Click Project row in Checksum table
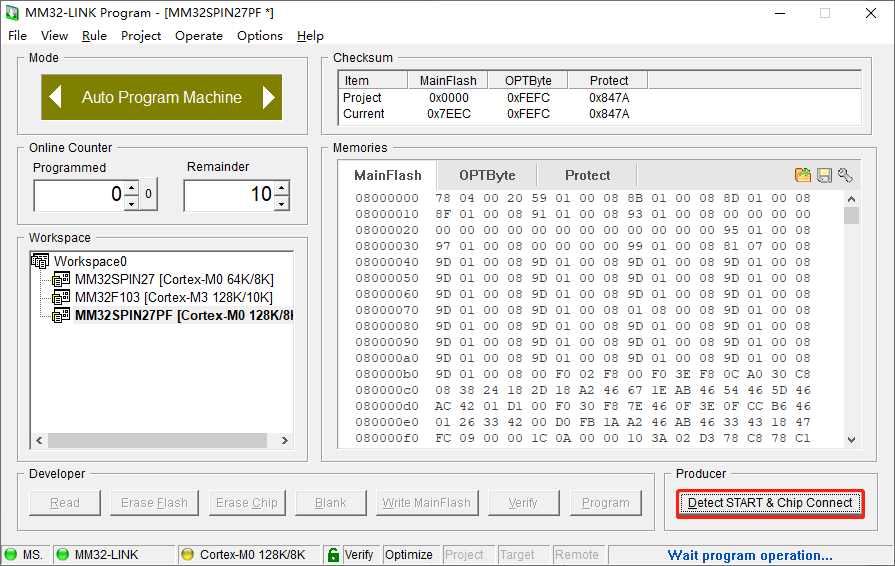The width and height of the screenshot is (895, 566). coord(599,98)
